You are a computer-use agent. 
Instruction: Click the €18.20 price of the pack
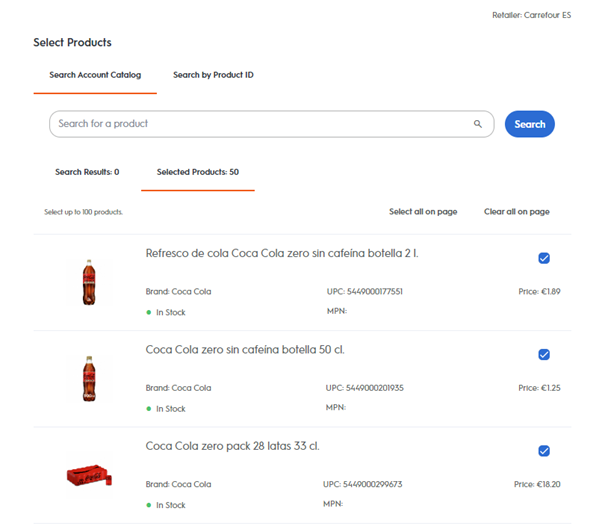pos(537,484)
